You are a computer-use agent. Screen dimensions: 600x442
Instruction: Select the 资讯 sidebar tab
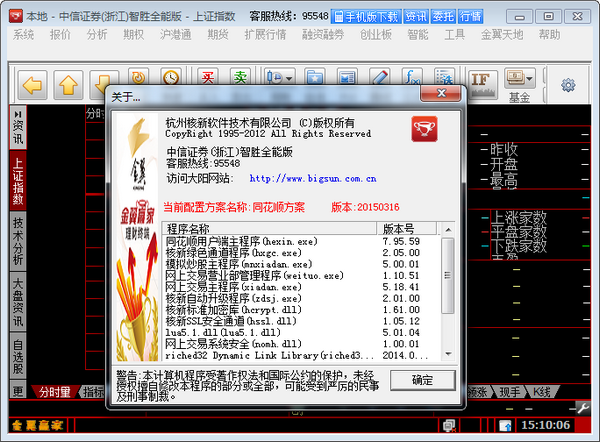[18, 127]
